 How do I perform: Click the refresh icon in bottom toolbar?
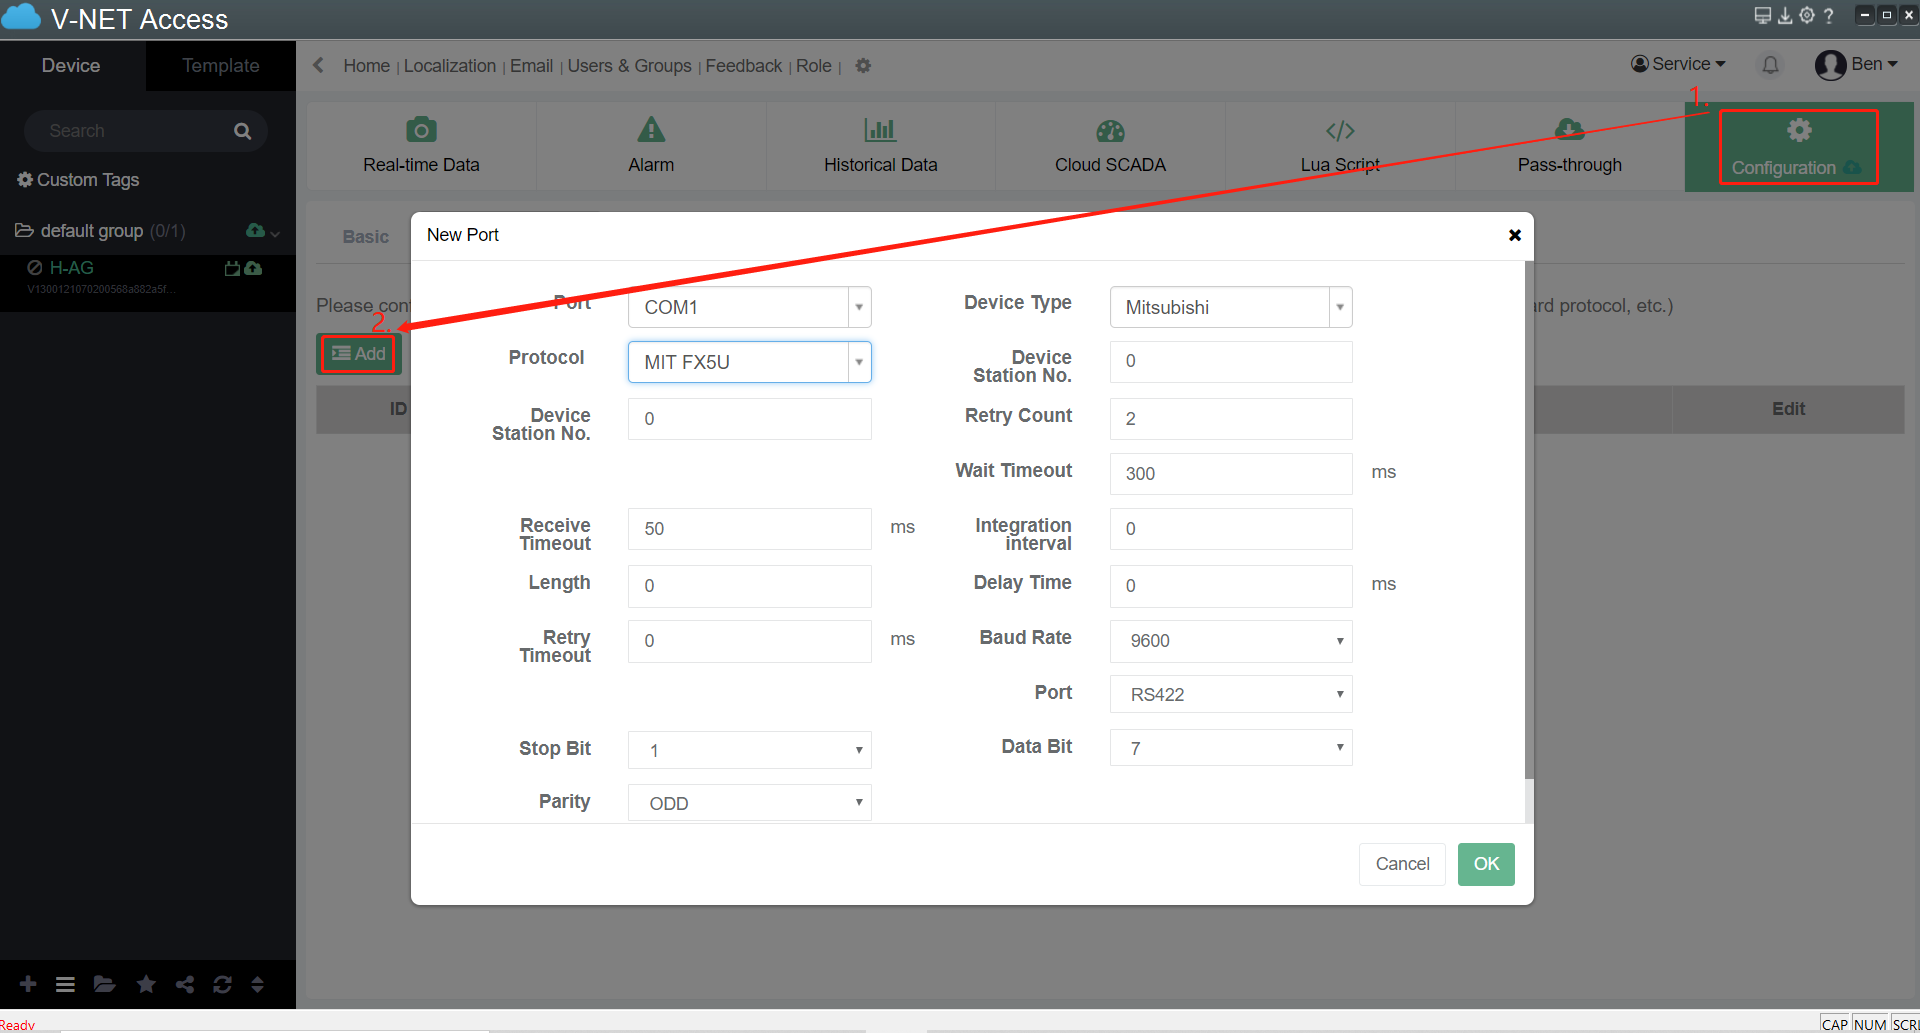[x=222, y=984]
